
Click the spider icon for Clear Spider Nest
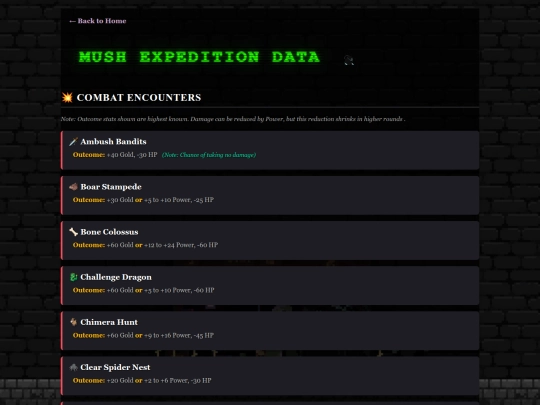pos(73,367)
